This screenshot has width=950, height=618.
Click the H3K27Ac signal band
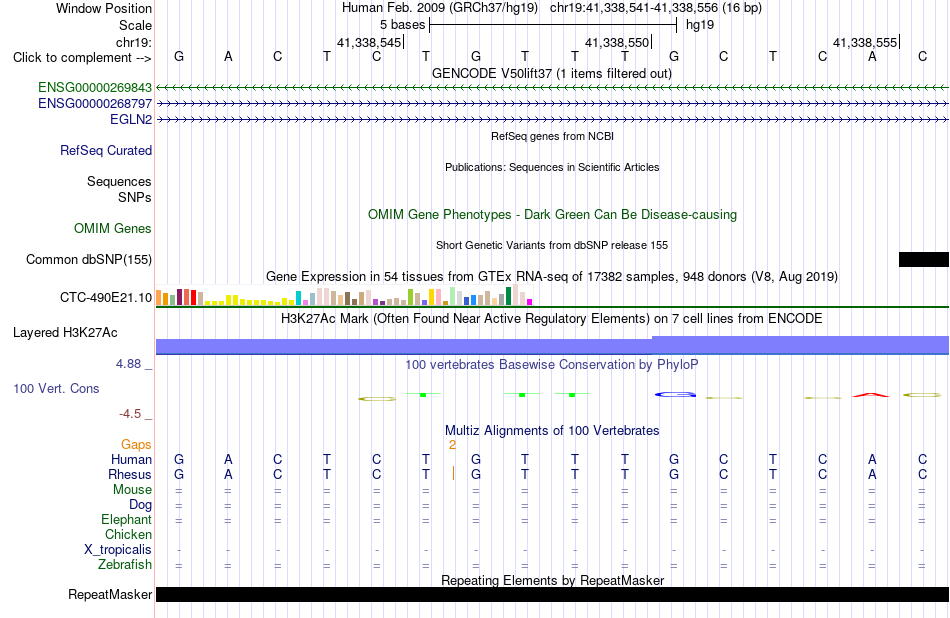pos(552,345)
